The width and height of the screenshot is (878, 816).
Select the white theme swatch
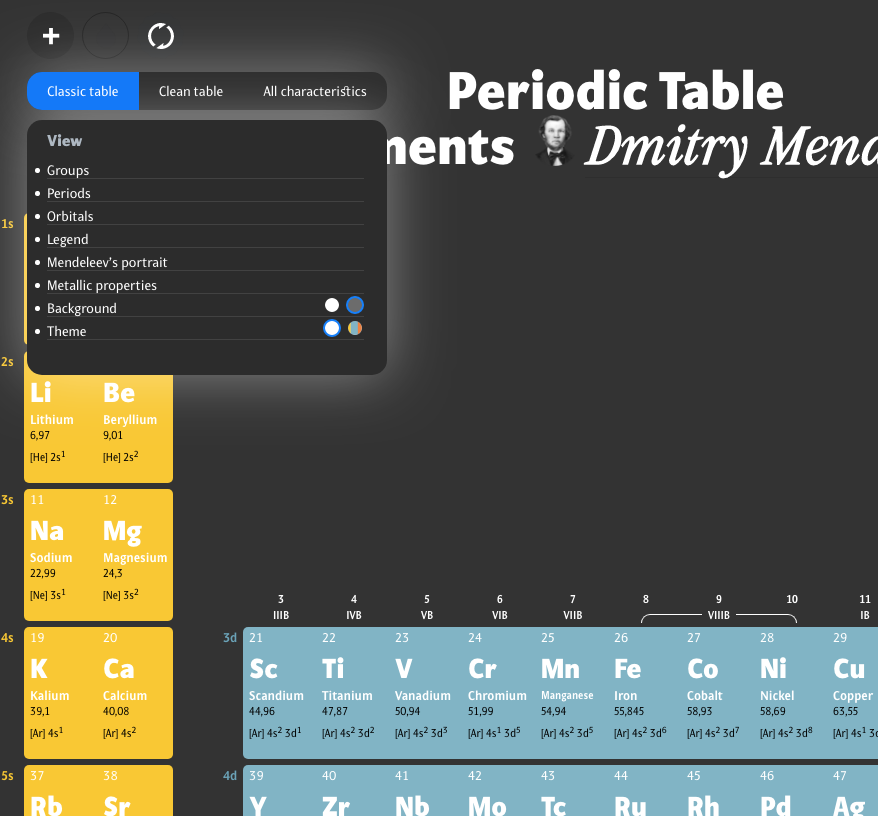(x=332, y=328)
